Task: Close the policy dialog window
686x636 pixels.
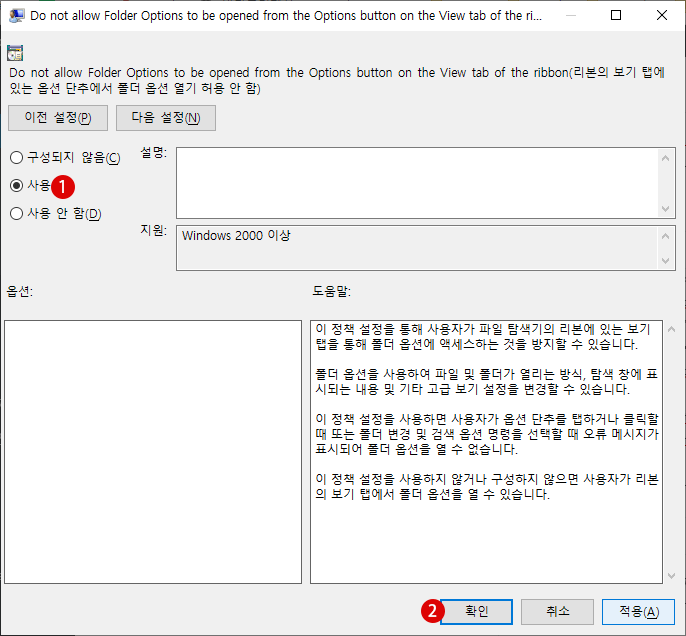Action: click(662, 15)
